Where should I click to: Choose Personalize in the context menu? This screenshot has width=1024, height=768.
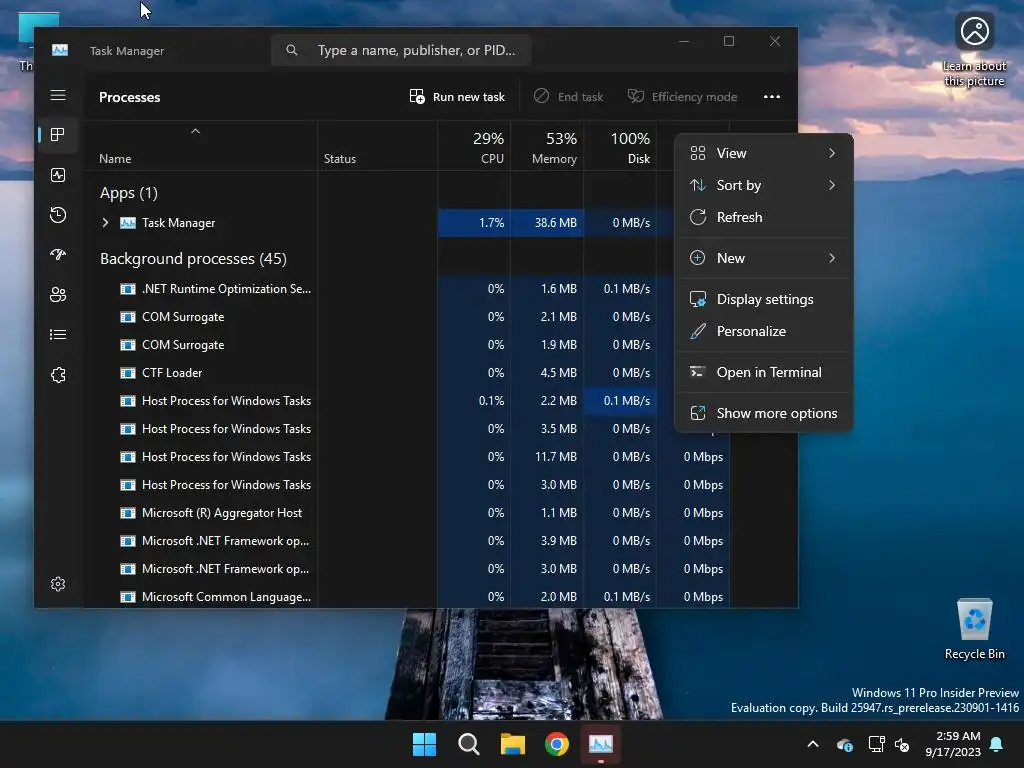pos(763,331)
